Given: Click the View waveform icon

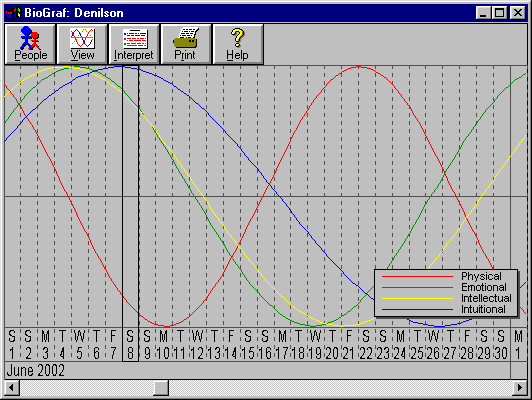Looking at the screenshot, I should coord(82,38).
